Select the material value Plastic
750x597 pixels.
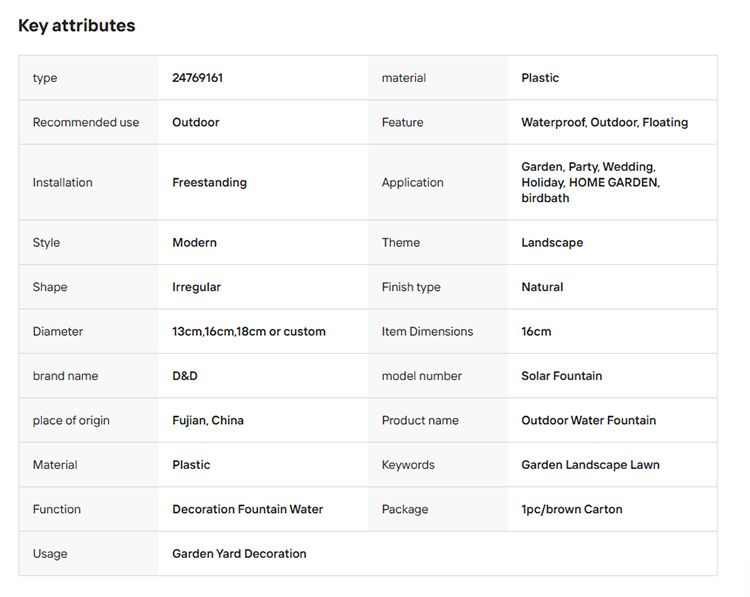540,78
